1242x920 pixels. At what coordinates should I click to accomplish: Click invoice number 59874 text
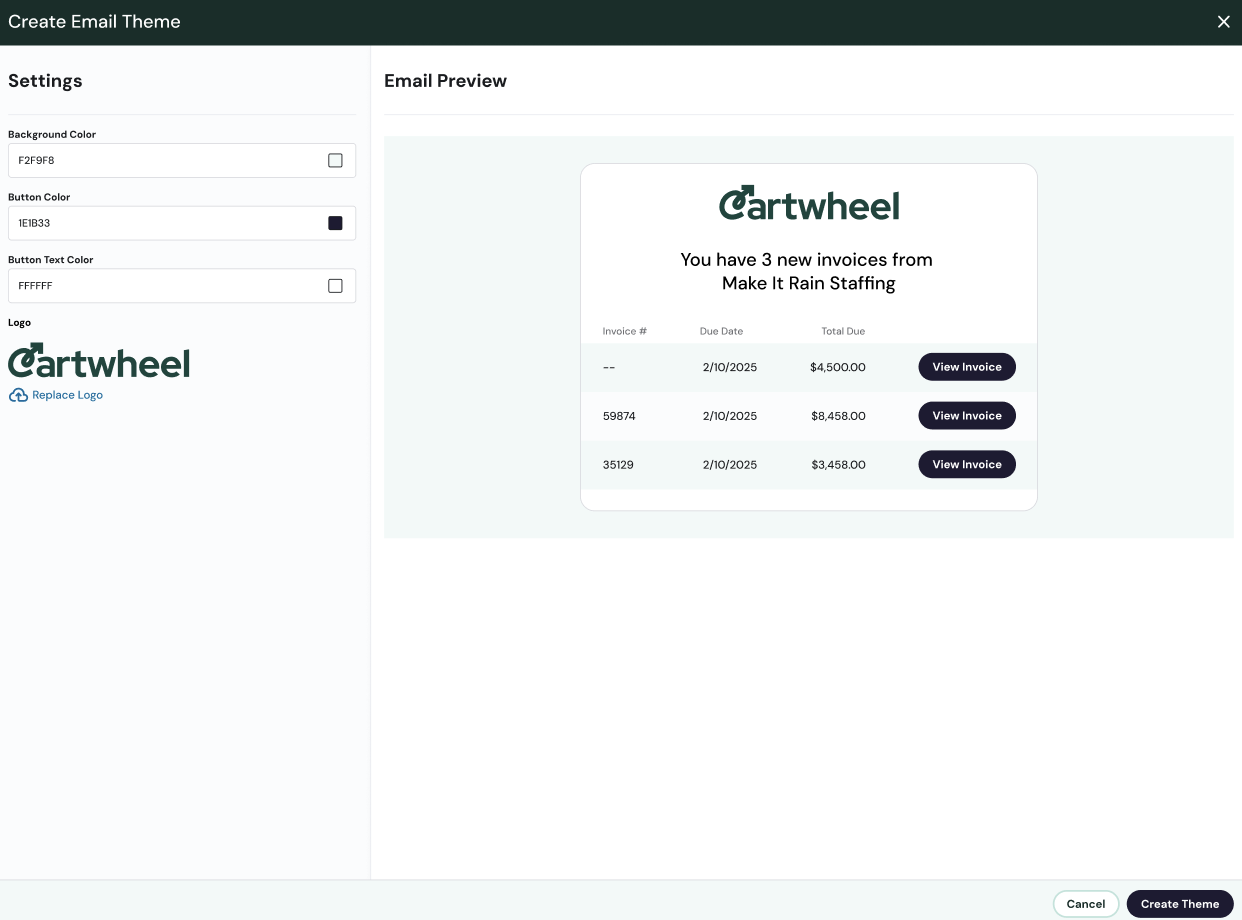pyautogui.click(x=619, y=416)
